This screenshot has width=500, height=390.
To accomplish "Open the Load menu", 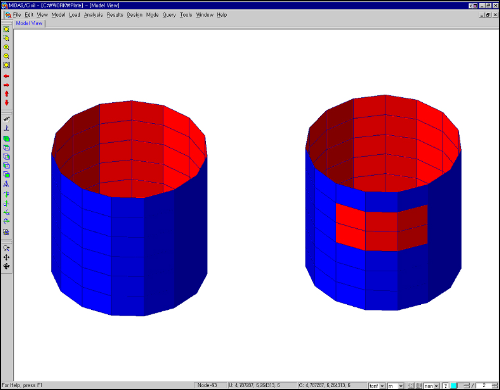I will pos(75,15).
